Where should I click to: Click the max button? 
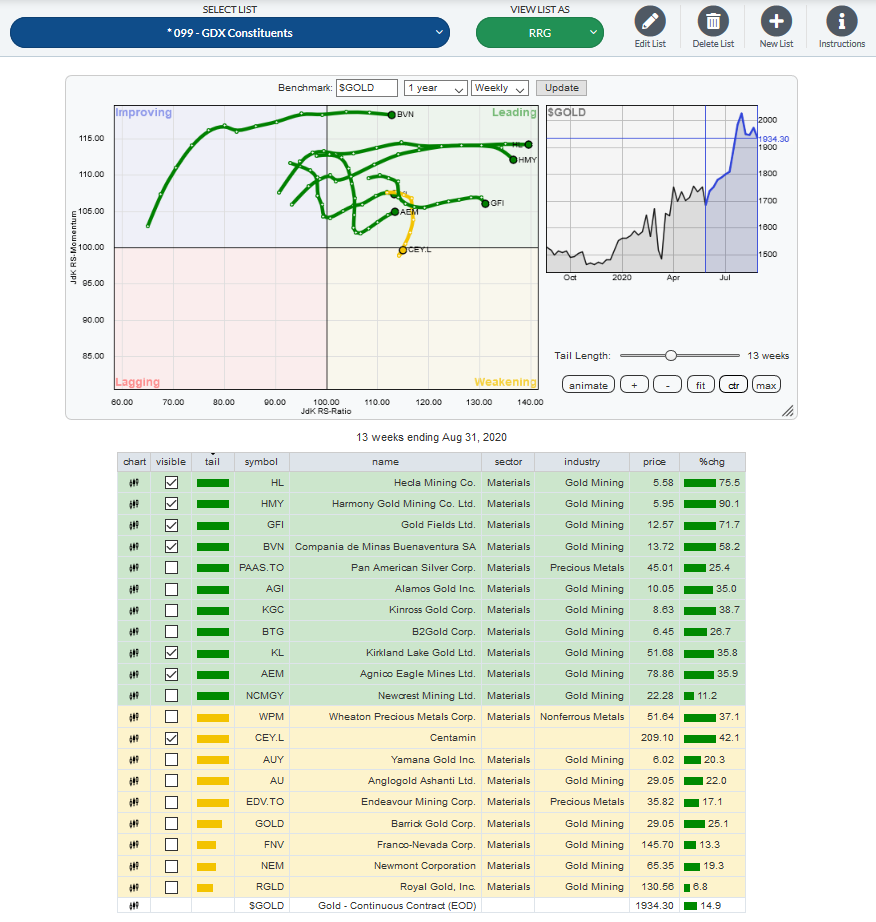[x=766, y=385]
